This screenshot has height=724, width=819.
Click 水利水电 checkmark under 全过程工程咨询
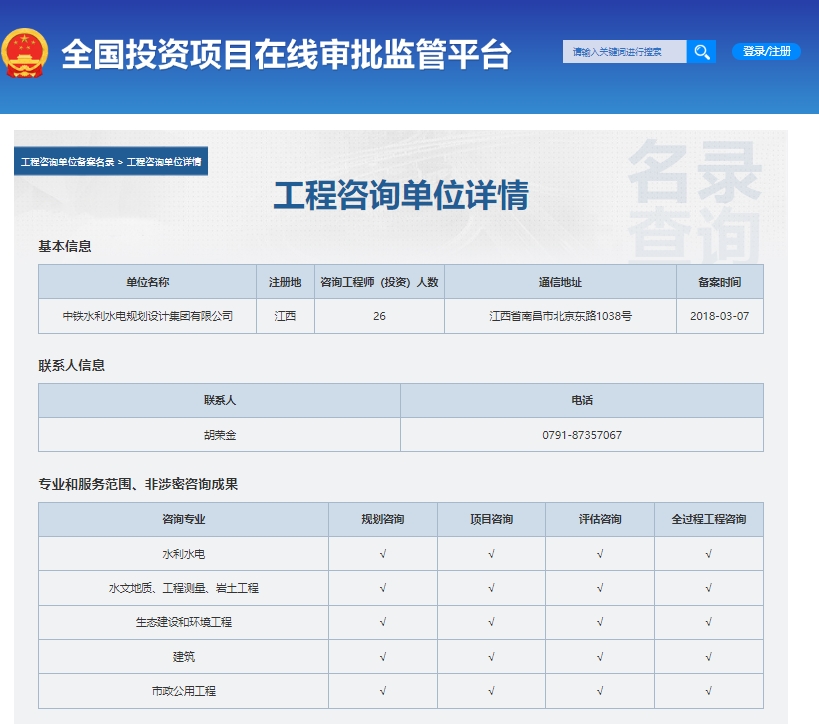click(x=709, y=554)
